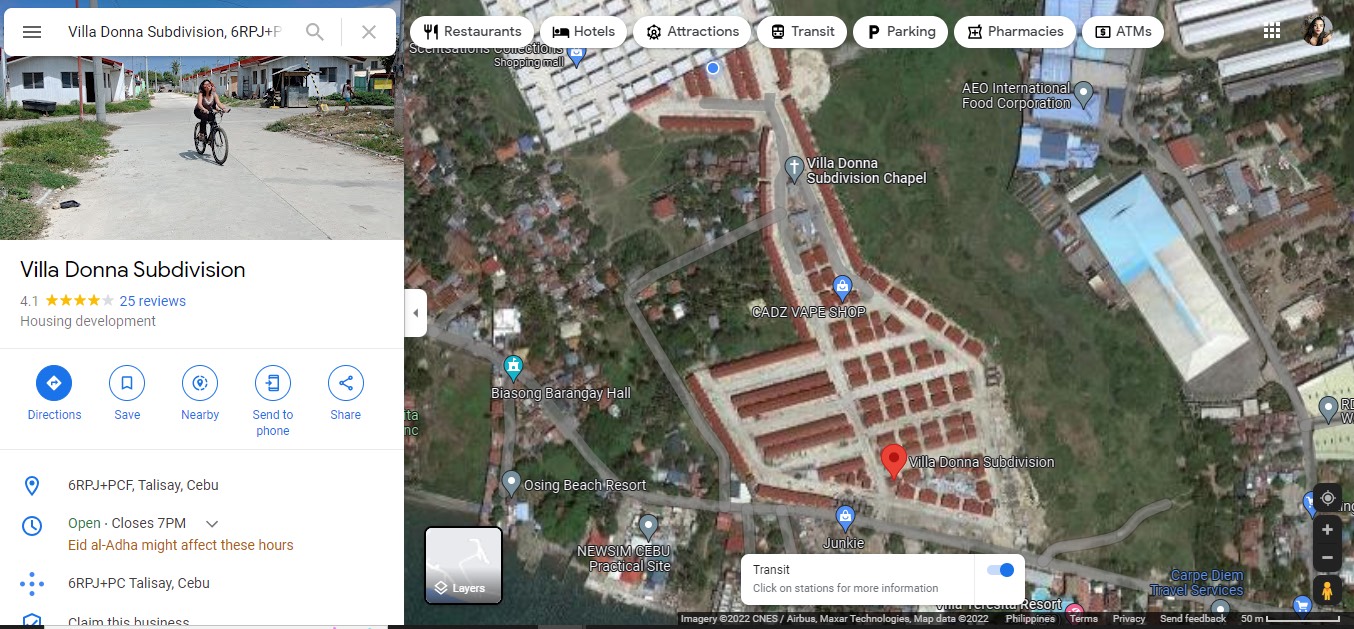Filter map by Restaurants
Image resolution: width=1354 pixels, height=629 pixels.
pos(471,32)
